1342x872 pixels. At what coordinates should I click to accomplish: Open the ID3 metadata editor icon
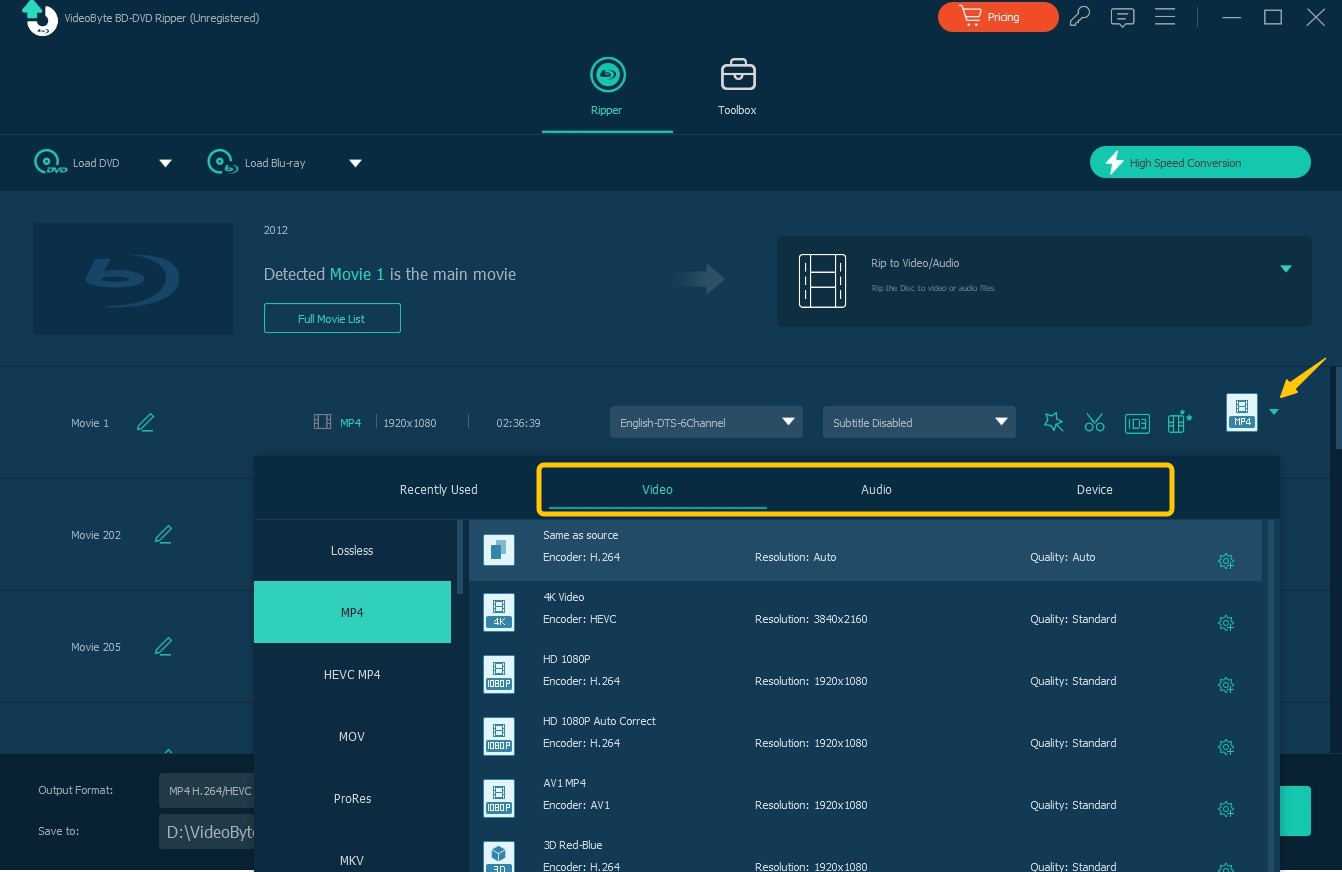click(x=1137, y=423)
